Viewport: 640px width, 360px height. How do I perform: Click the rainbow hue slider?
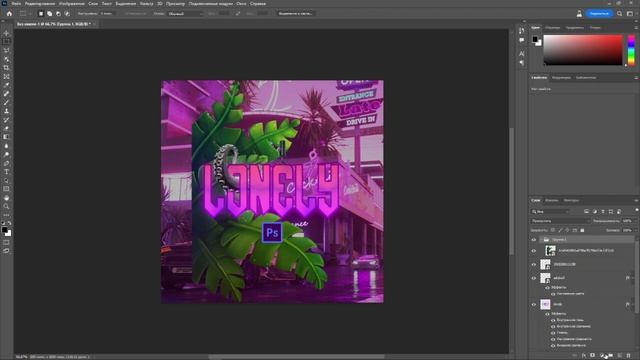pos(631,50)
